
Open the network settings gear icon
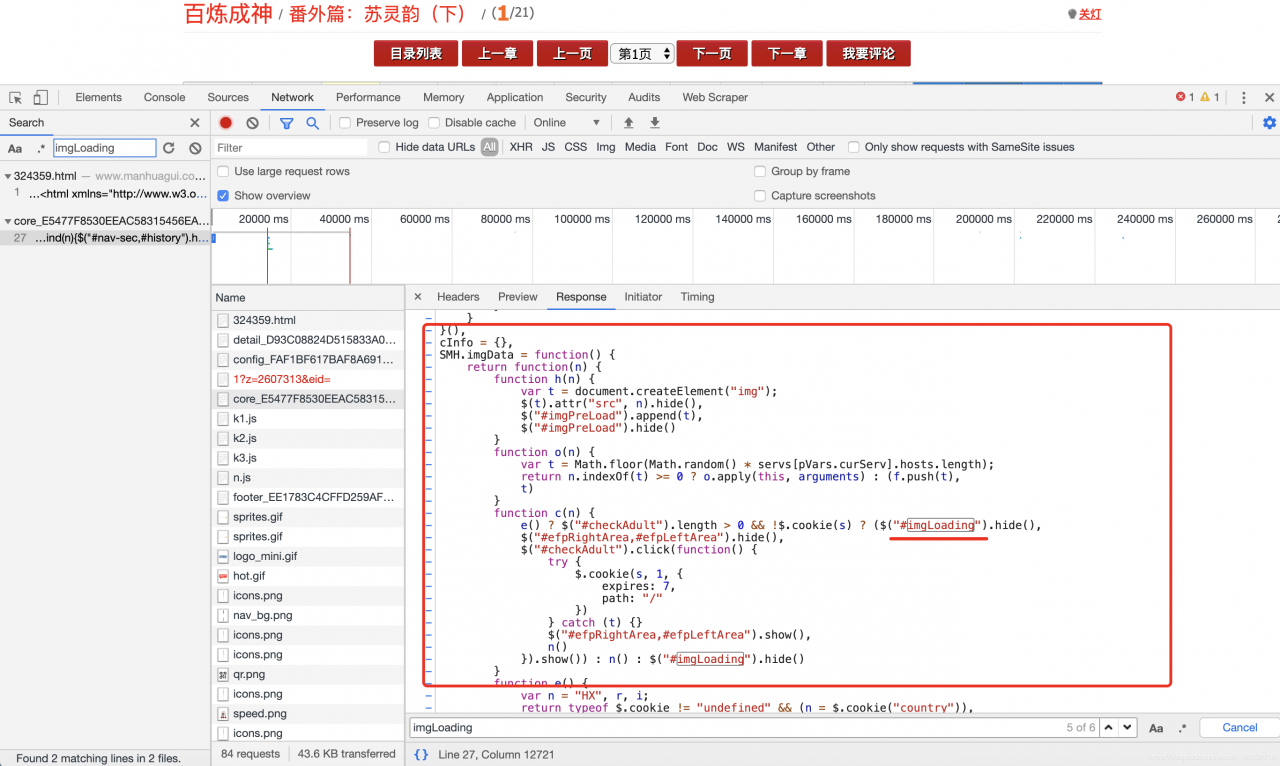[1269, 123]
